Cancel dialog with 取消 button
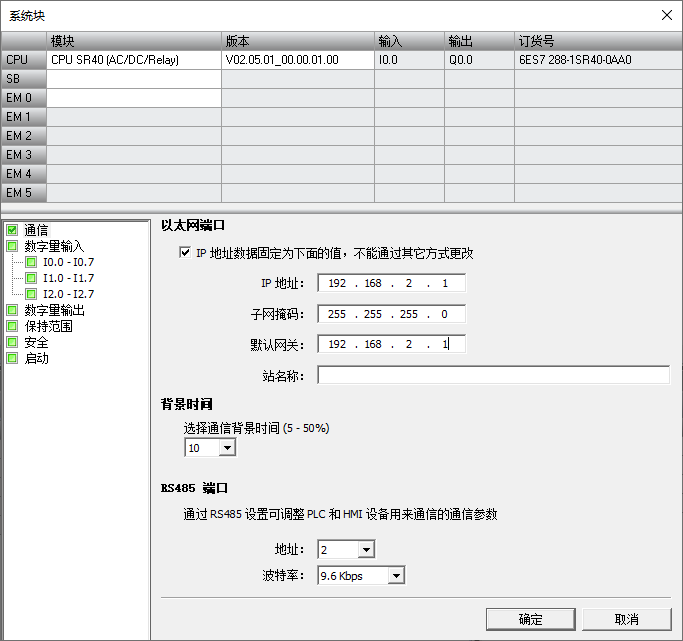 point(627,619)
